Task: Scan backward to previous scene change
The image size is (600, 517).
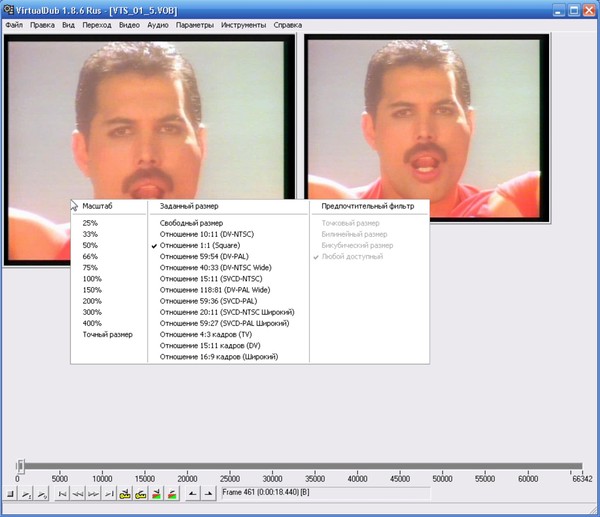Action: click(x=157, y=494)
